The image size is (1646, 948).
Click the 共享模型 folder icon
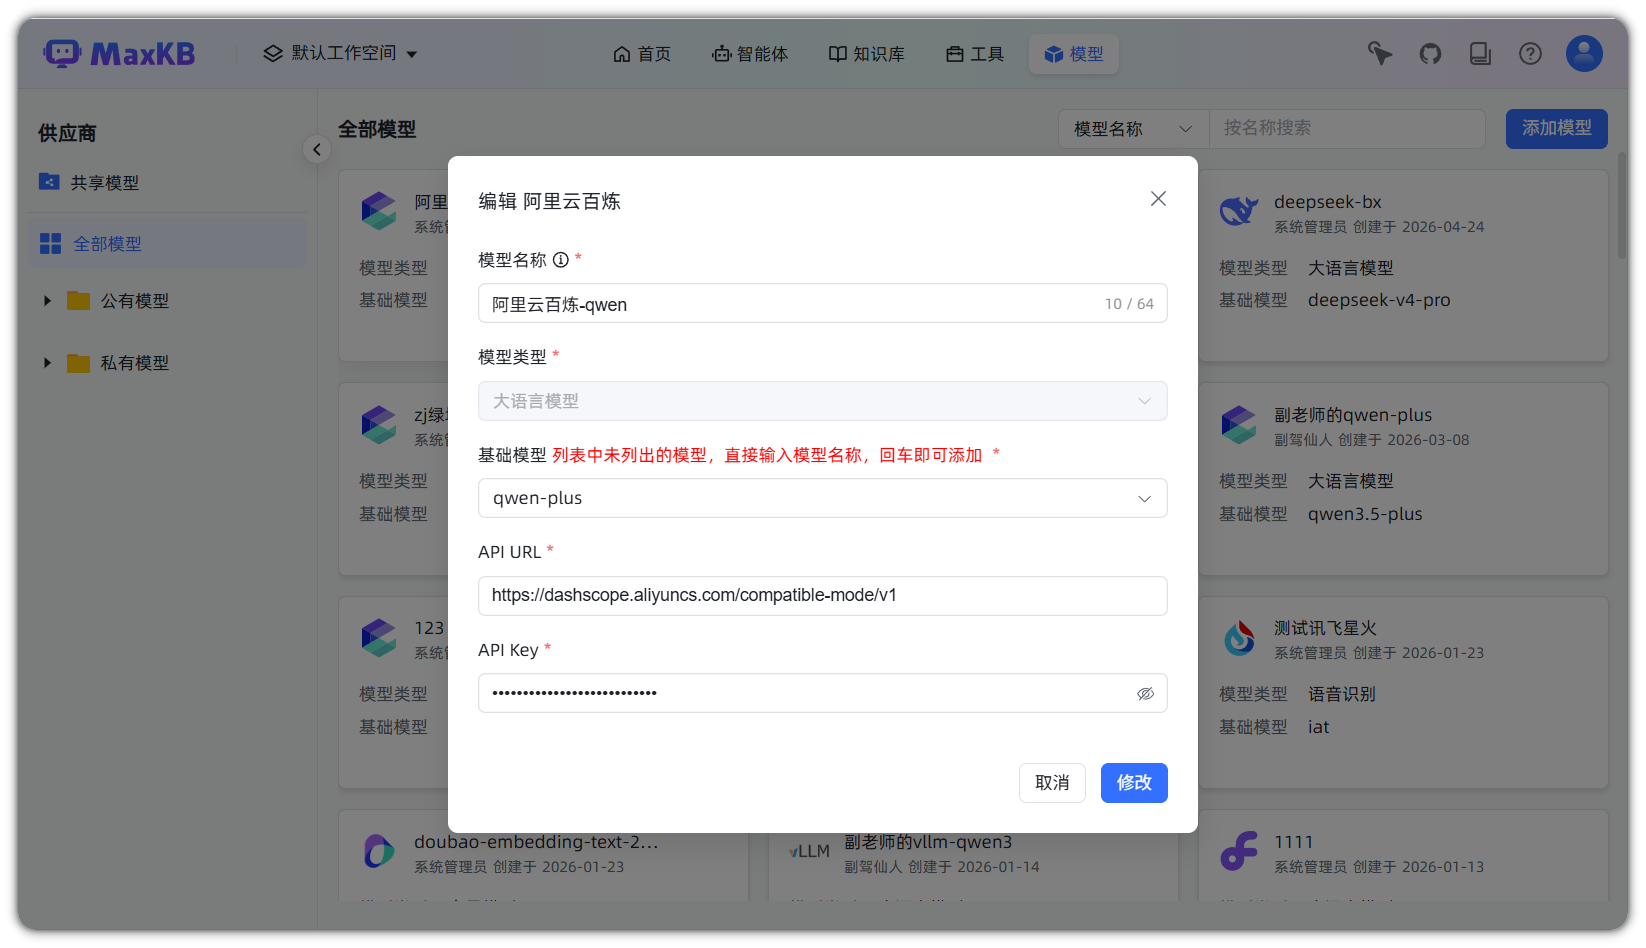click(x=49, y=182)
